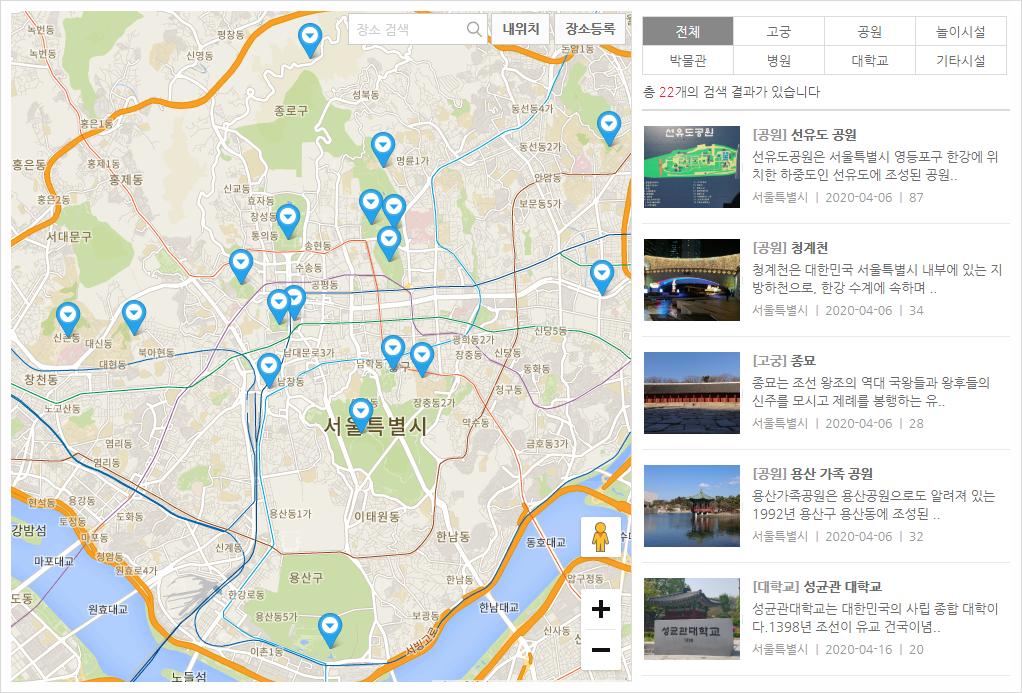The height and width of the screenshot is (693, 1022).
Task: Click the 한남동 map label
Action: tap(453, 537)
